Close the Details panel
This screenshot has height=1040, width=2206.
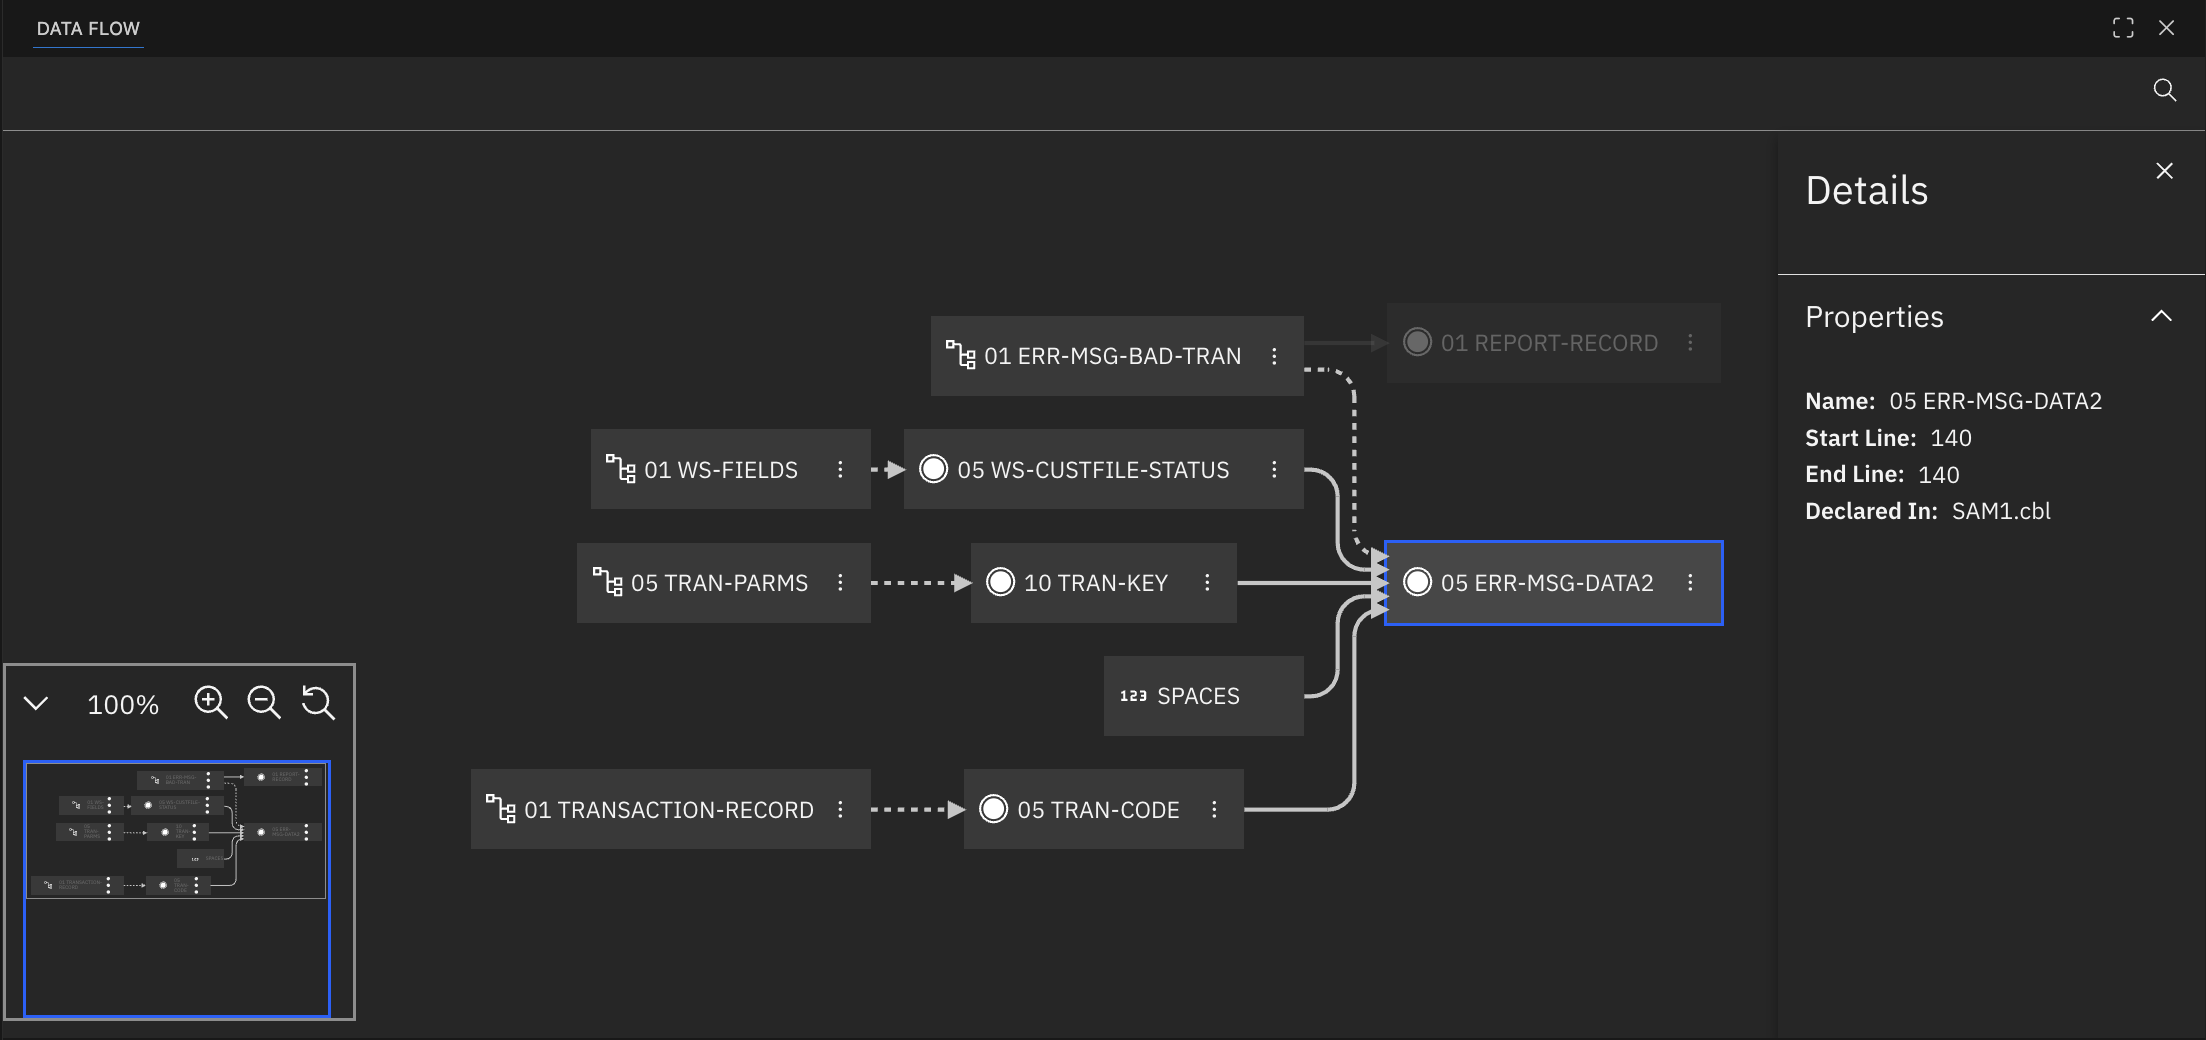2164,171
